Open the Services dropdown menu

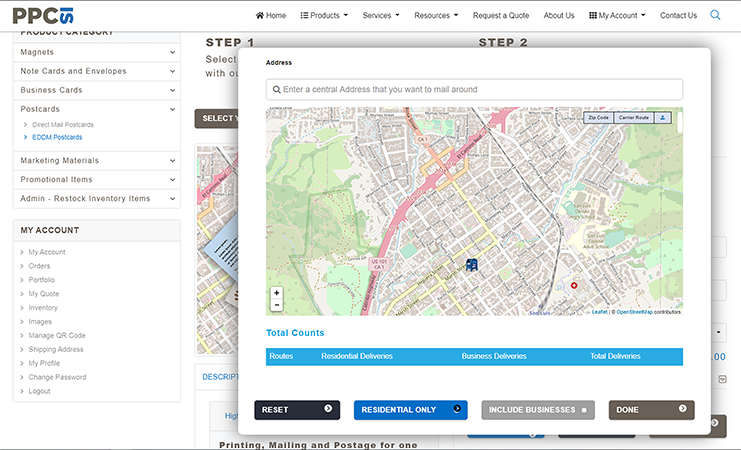point(381,15)
